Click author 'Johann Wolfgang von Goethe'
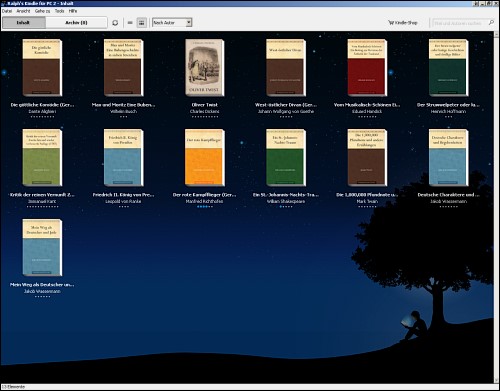The height and width of the screenshot is (391, 500). [x=286, y=111]
